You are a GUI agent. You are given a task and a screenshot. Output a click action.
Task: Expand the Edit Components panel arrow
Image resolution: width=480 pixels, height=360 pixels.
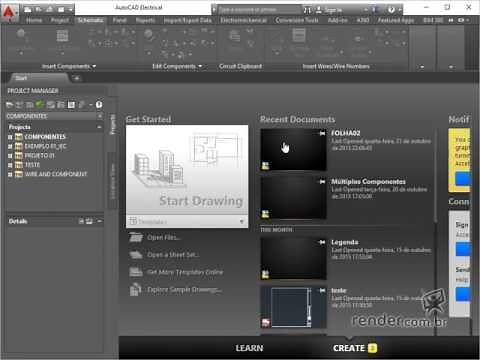click(x=200, y=66)
